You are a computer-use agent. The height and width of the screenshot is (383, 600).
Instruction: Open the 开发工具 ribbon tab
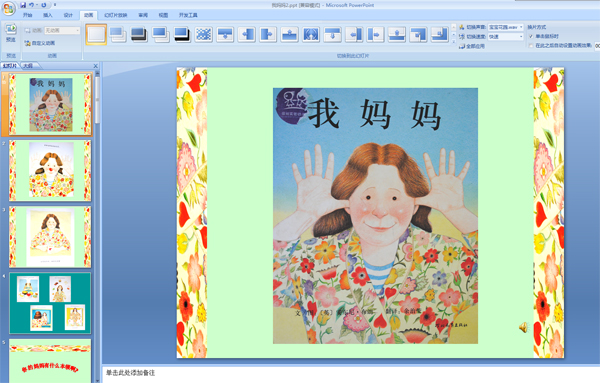point(188,15)
